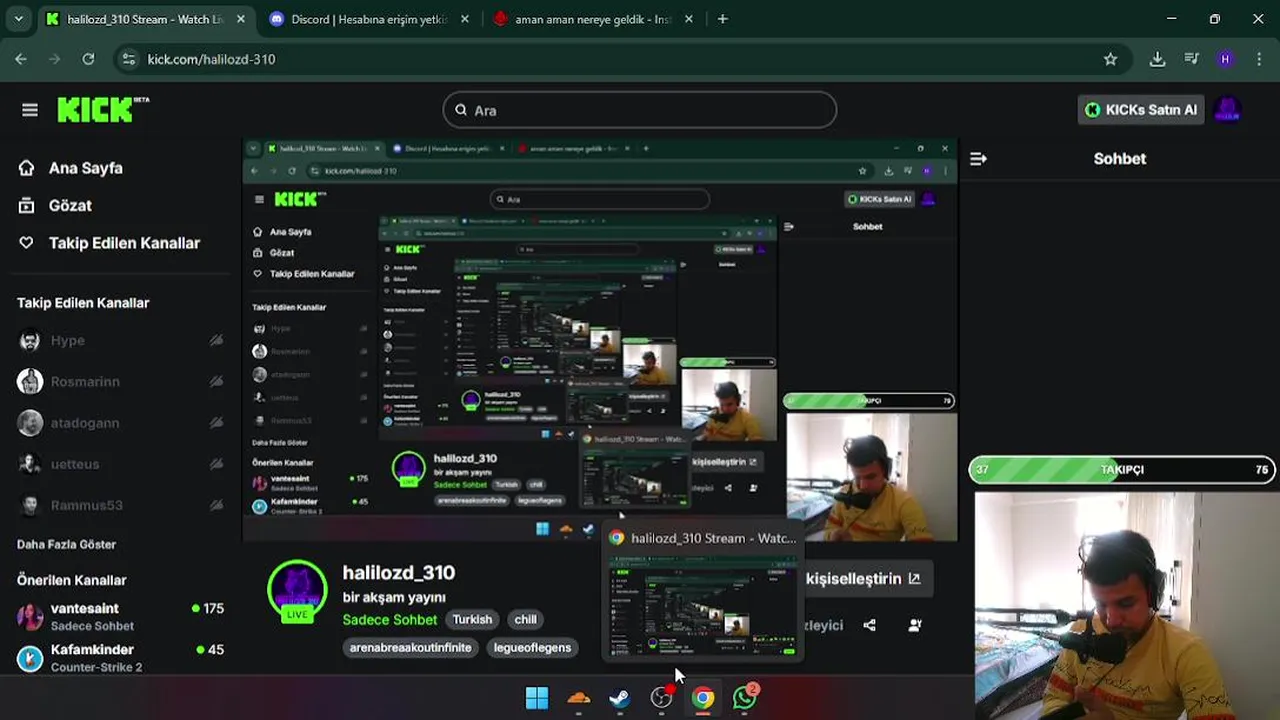Bookmark this page with the star icon
This screenshot has width=1280, height=720.
click(1110, 59)
